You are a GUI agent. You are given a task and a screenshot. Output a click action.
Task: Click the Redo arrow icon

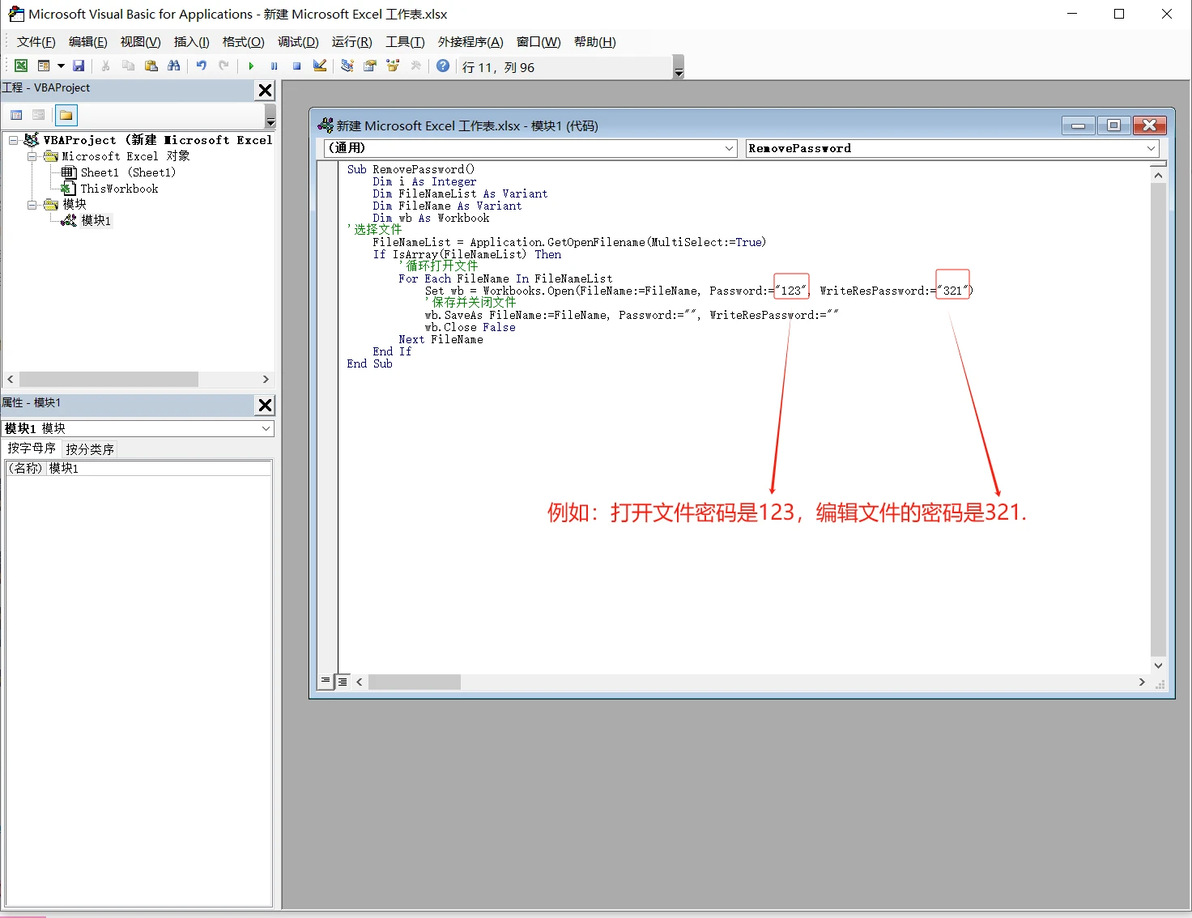pyautogui.click(x=224, y=66)
